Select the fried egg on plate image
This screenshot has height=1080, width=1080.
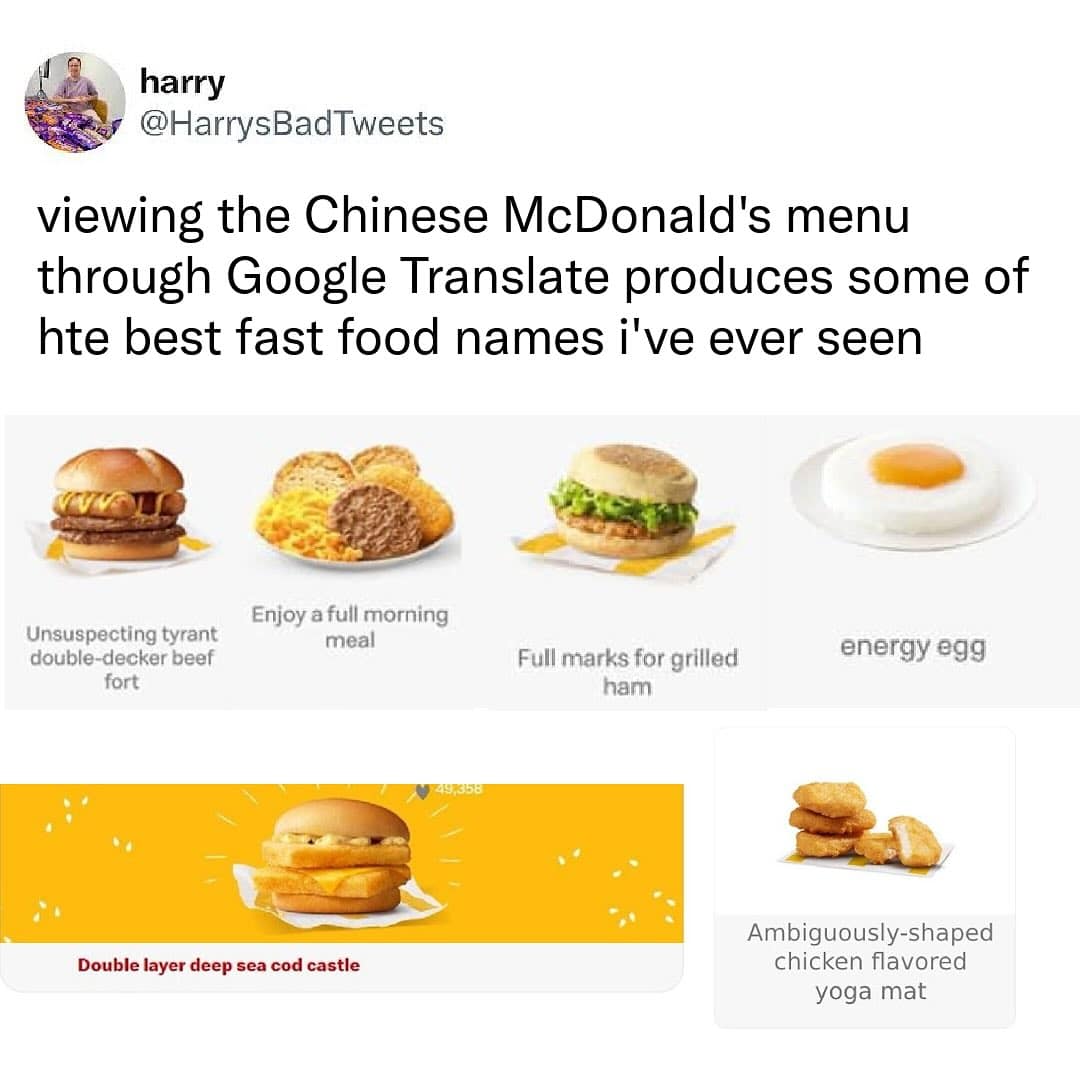pyautogui.click(x=913, y=491)
